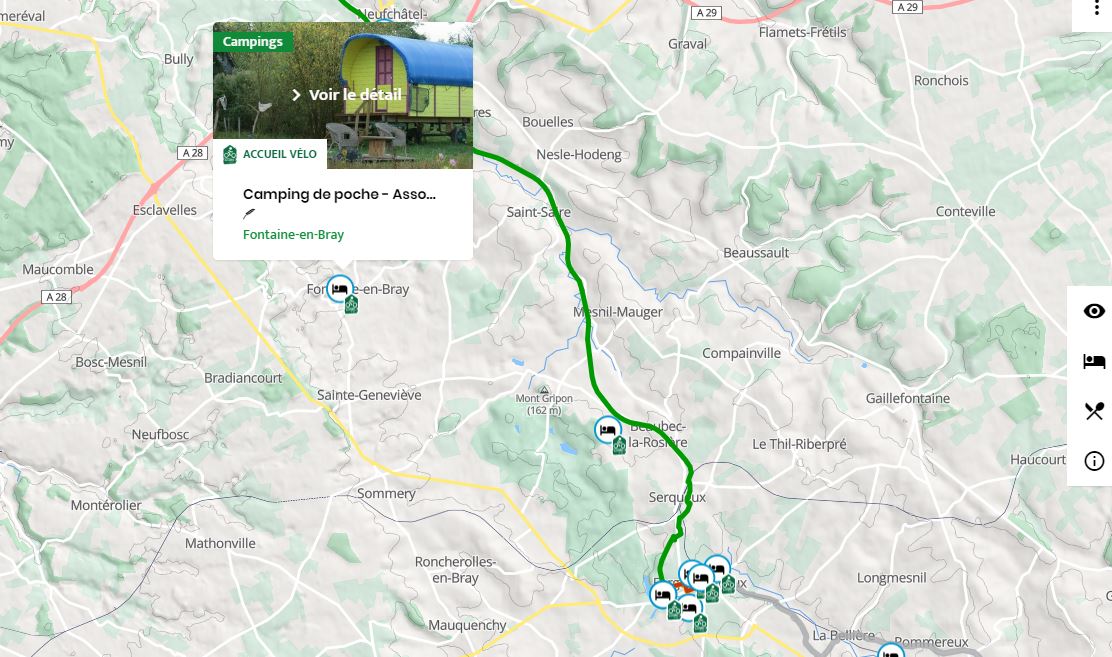Screen dimensions: 1112x657
Task: Click the Voir le détail link
Action: [355, 94]
